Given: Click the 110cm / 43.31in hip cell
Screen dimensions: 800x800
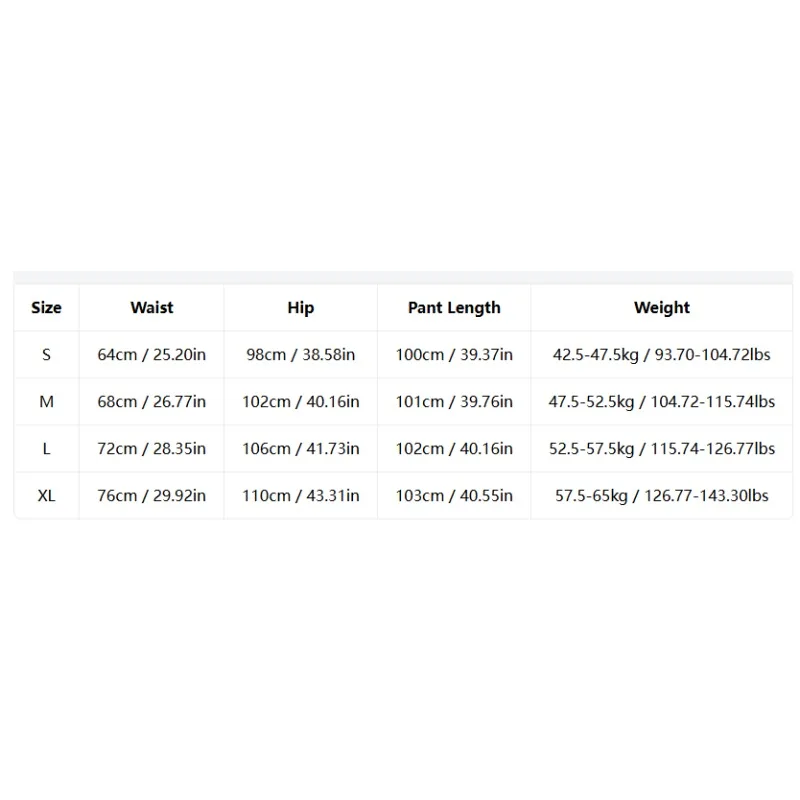Looking at the screenshot, I should pyautogui.click(x=301, y=495).
